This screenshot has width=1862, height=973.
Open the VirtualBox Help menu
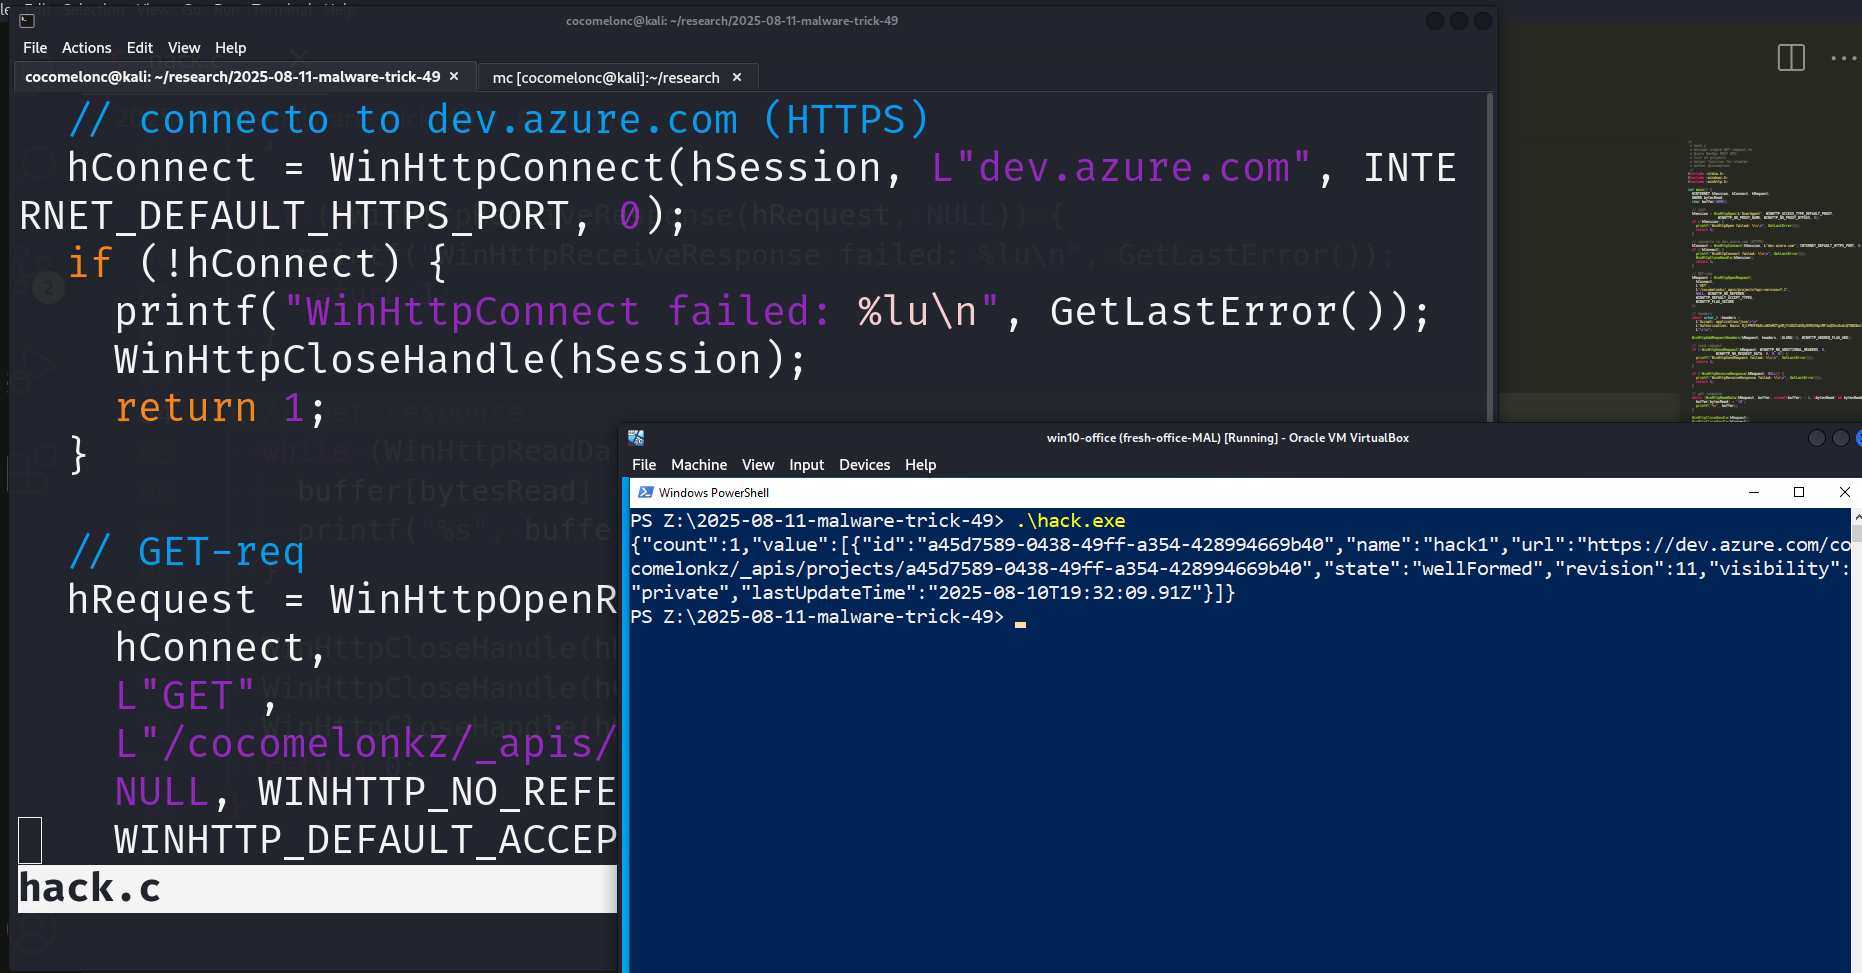920,465
